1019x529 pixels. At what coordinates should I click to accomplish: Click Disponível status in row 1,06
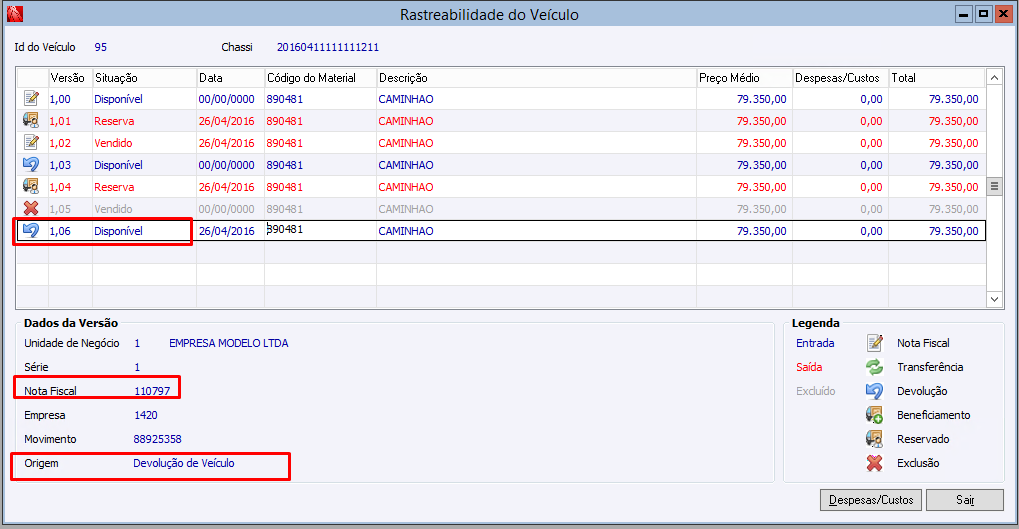coord(118,231)
